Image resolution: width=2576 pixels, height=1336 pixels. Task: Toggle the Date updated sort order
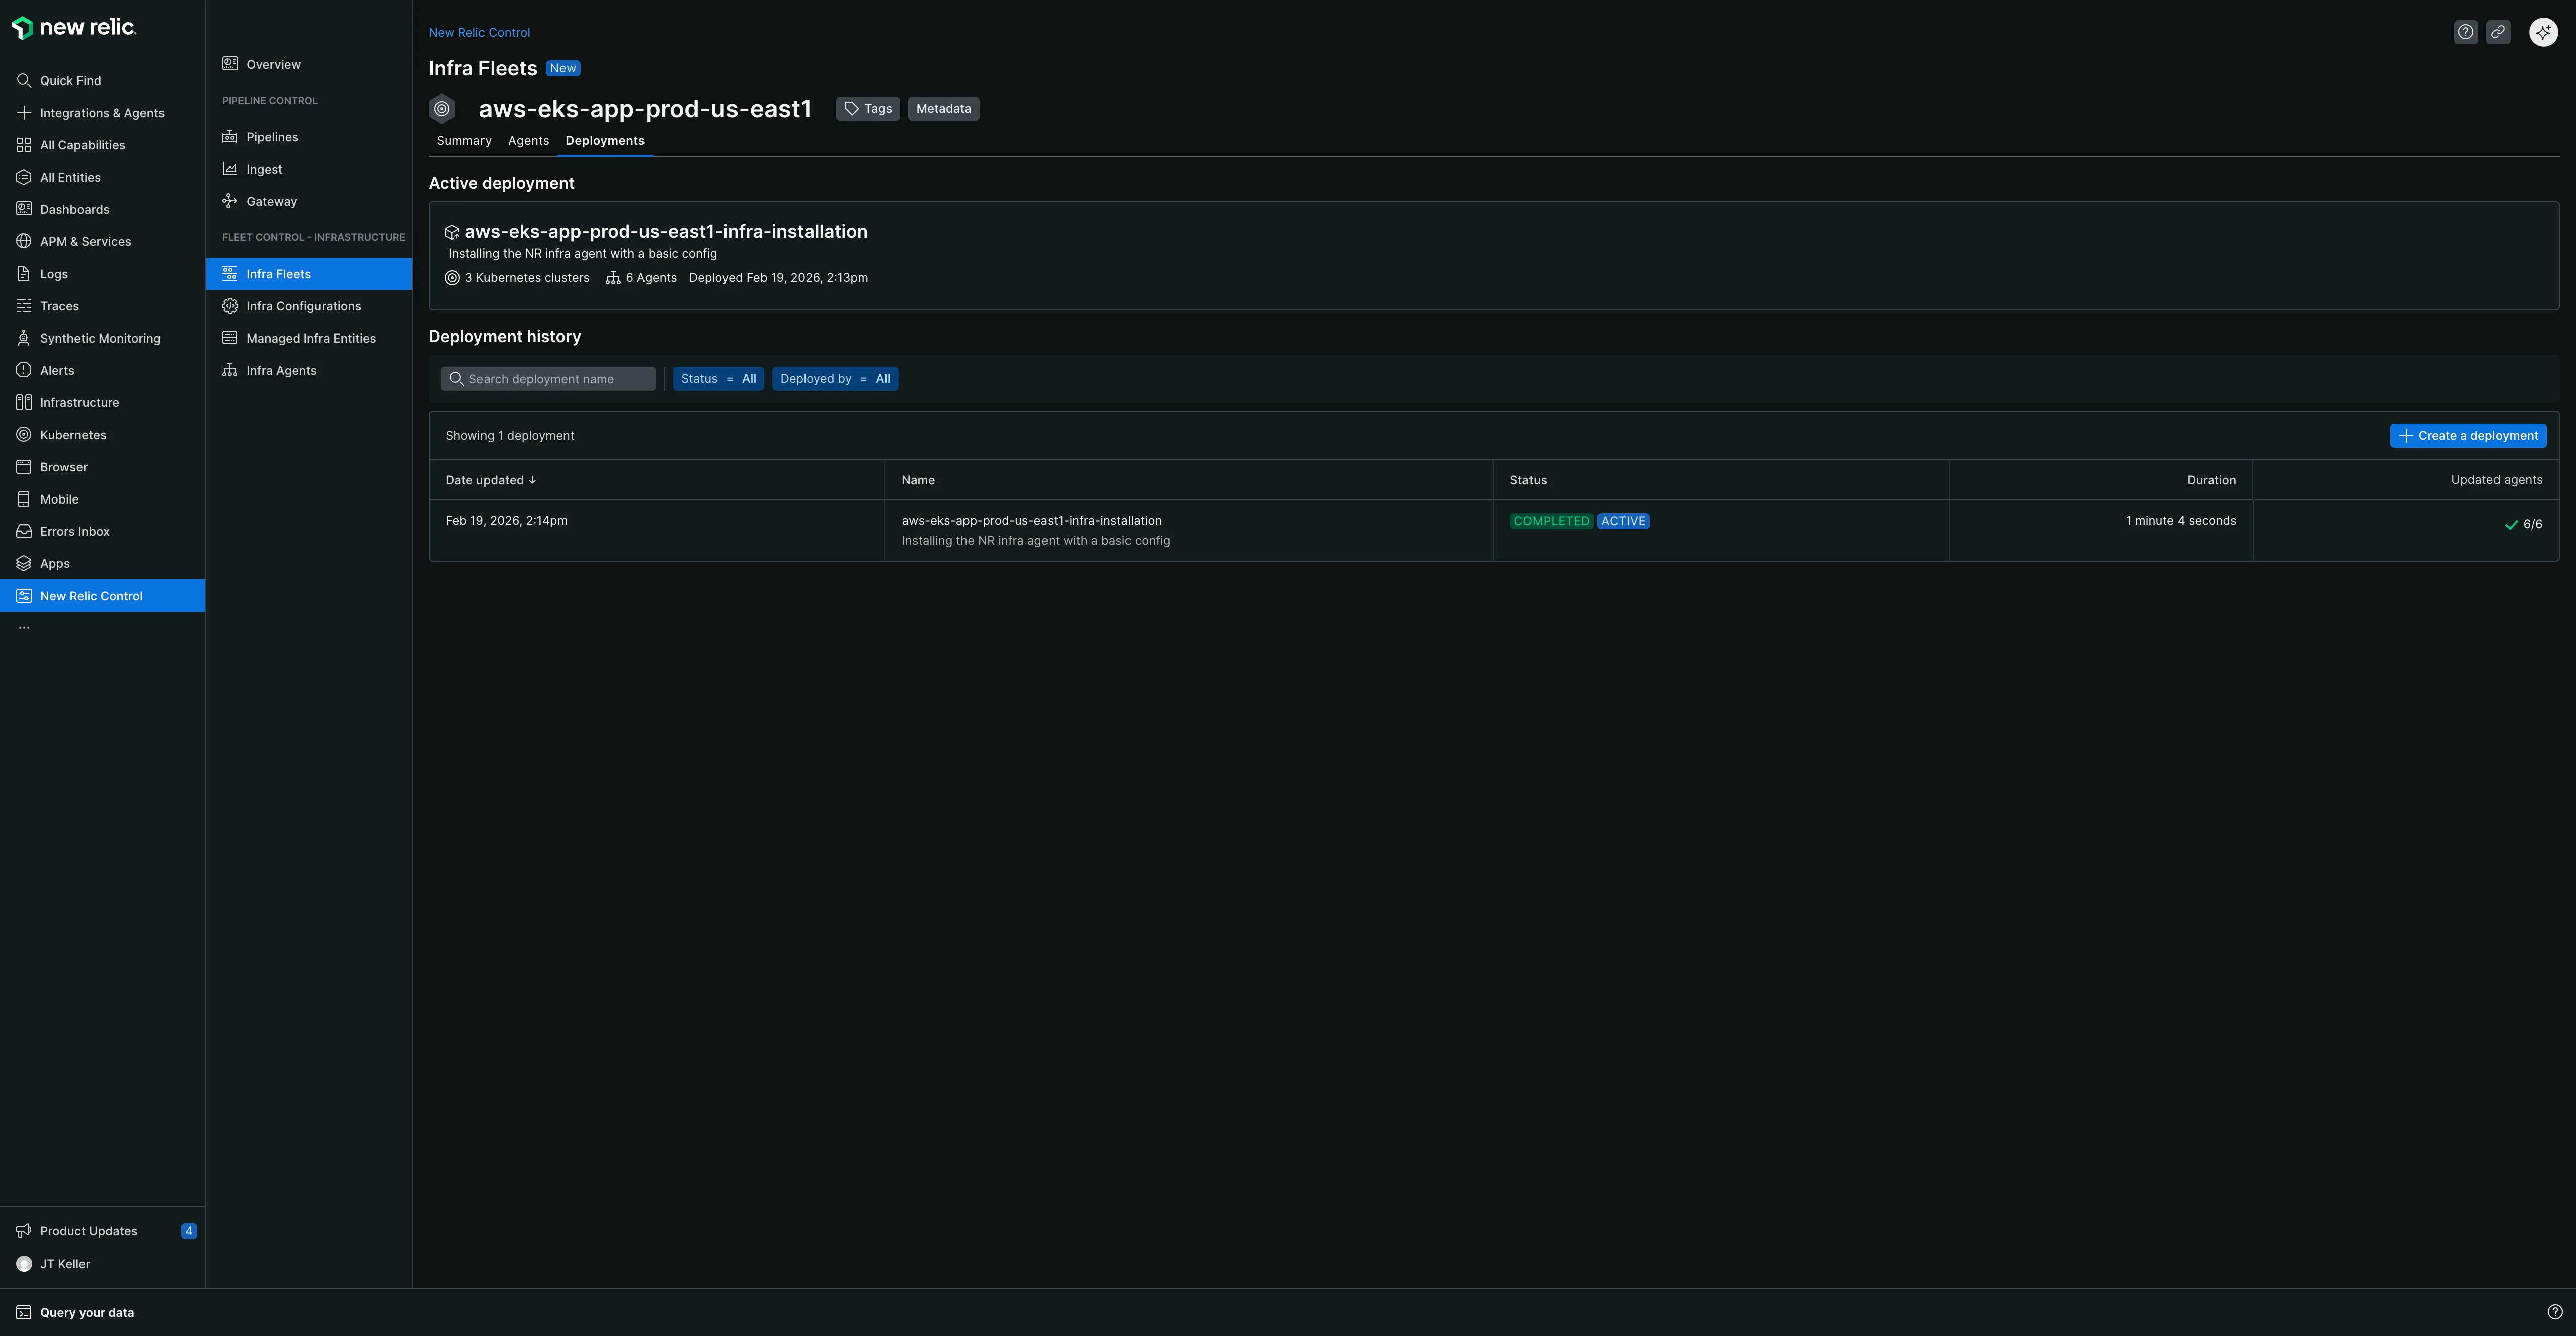pyautogui.click(x=490, y=480)
